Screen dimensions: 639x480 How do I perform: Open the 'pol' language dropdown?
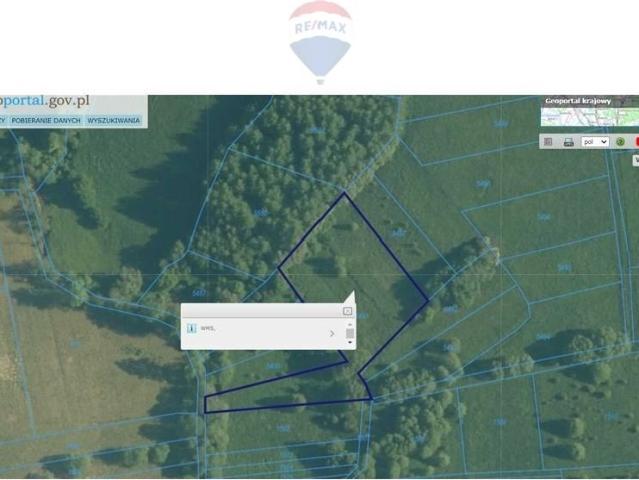pyautogui.click(x=595, y=142)
